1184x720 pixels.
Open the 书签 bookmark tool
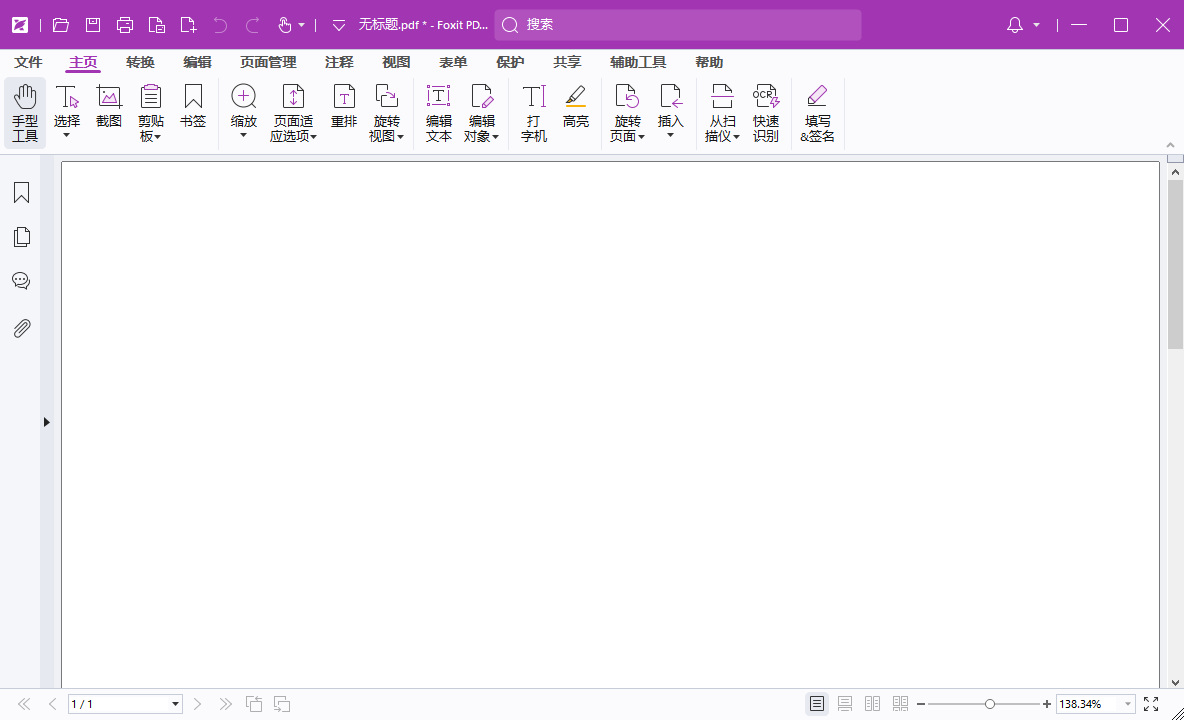193,110
